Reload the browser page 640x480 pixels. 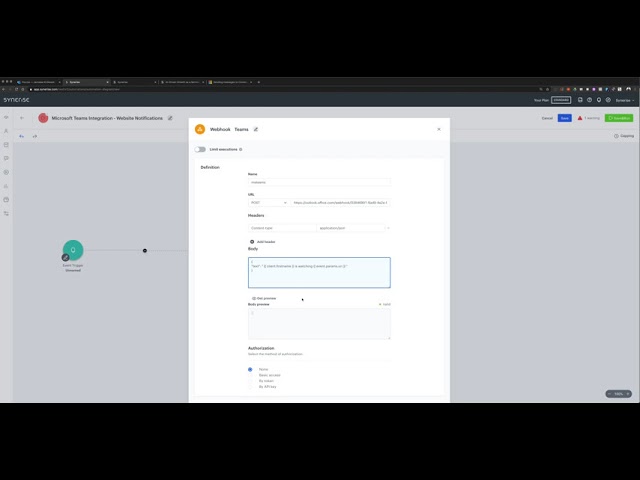point(16,89)
